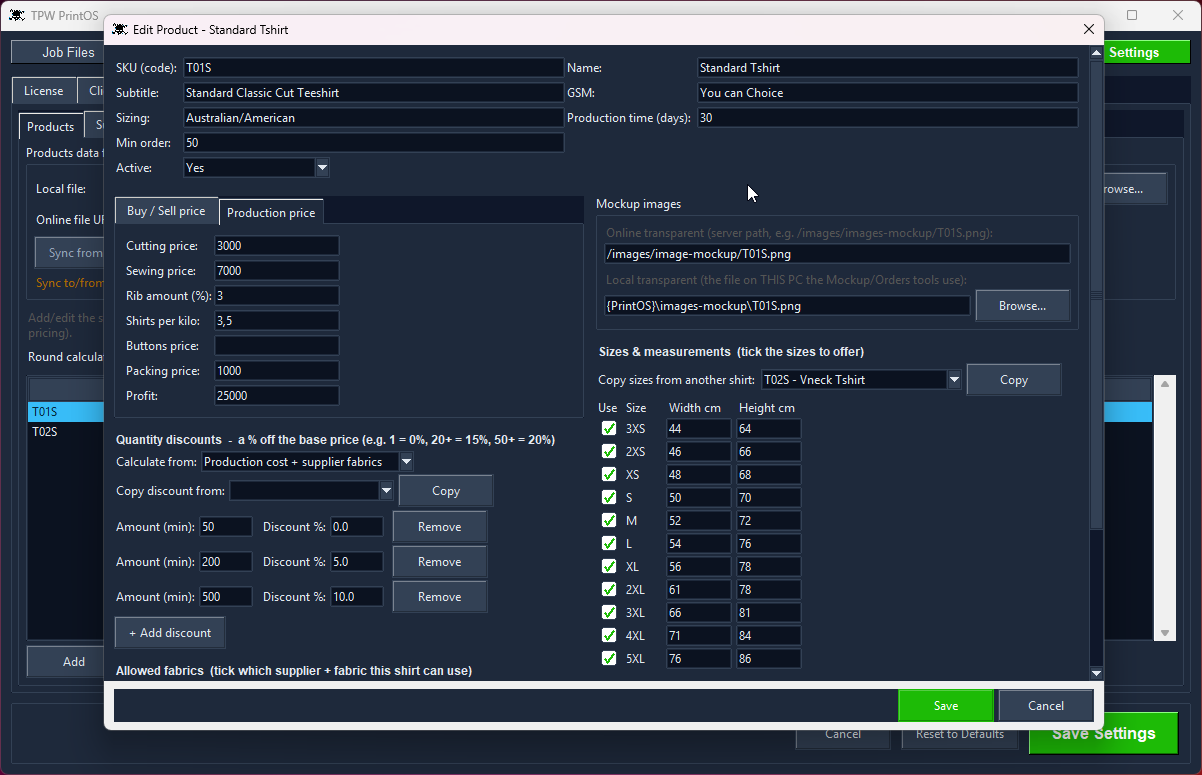Screen dimensions: 1202x775
Task: Click the Online transparent path field
Action: 838,254
